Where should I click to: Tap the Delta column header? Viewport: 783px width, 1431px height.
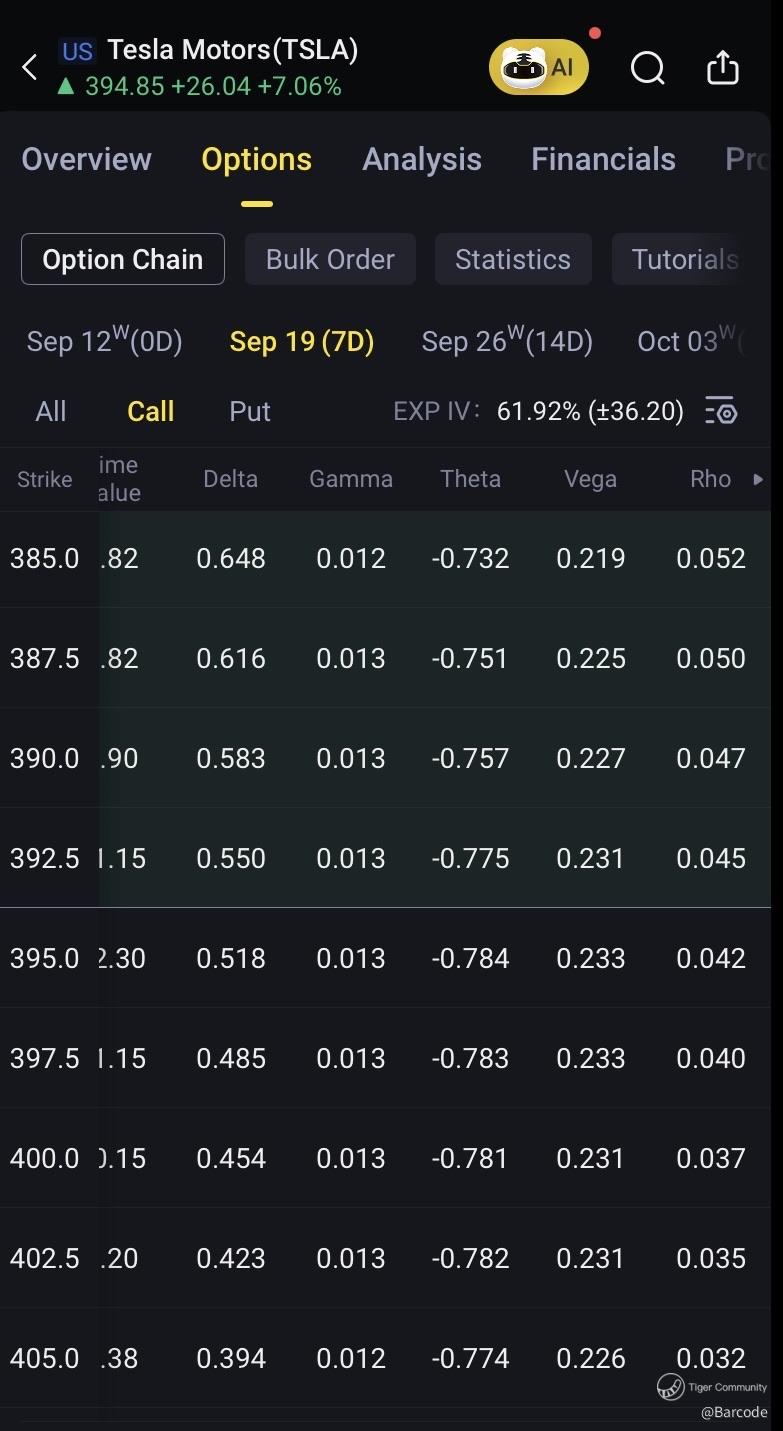(230, 479)
